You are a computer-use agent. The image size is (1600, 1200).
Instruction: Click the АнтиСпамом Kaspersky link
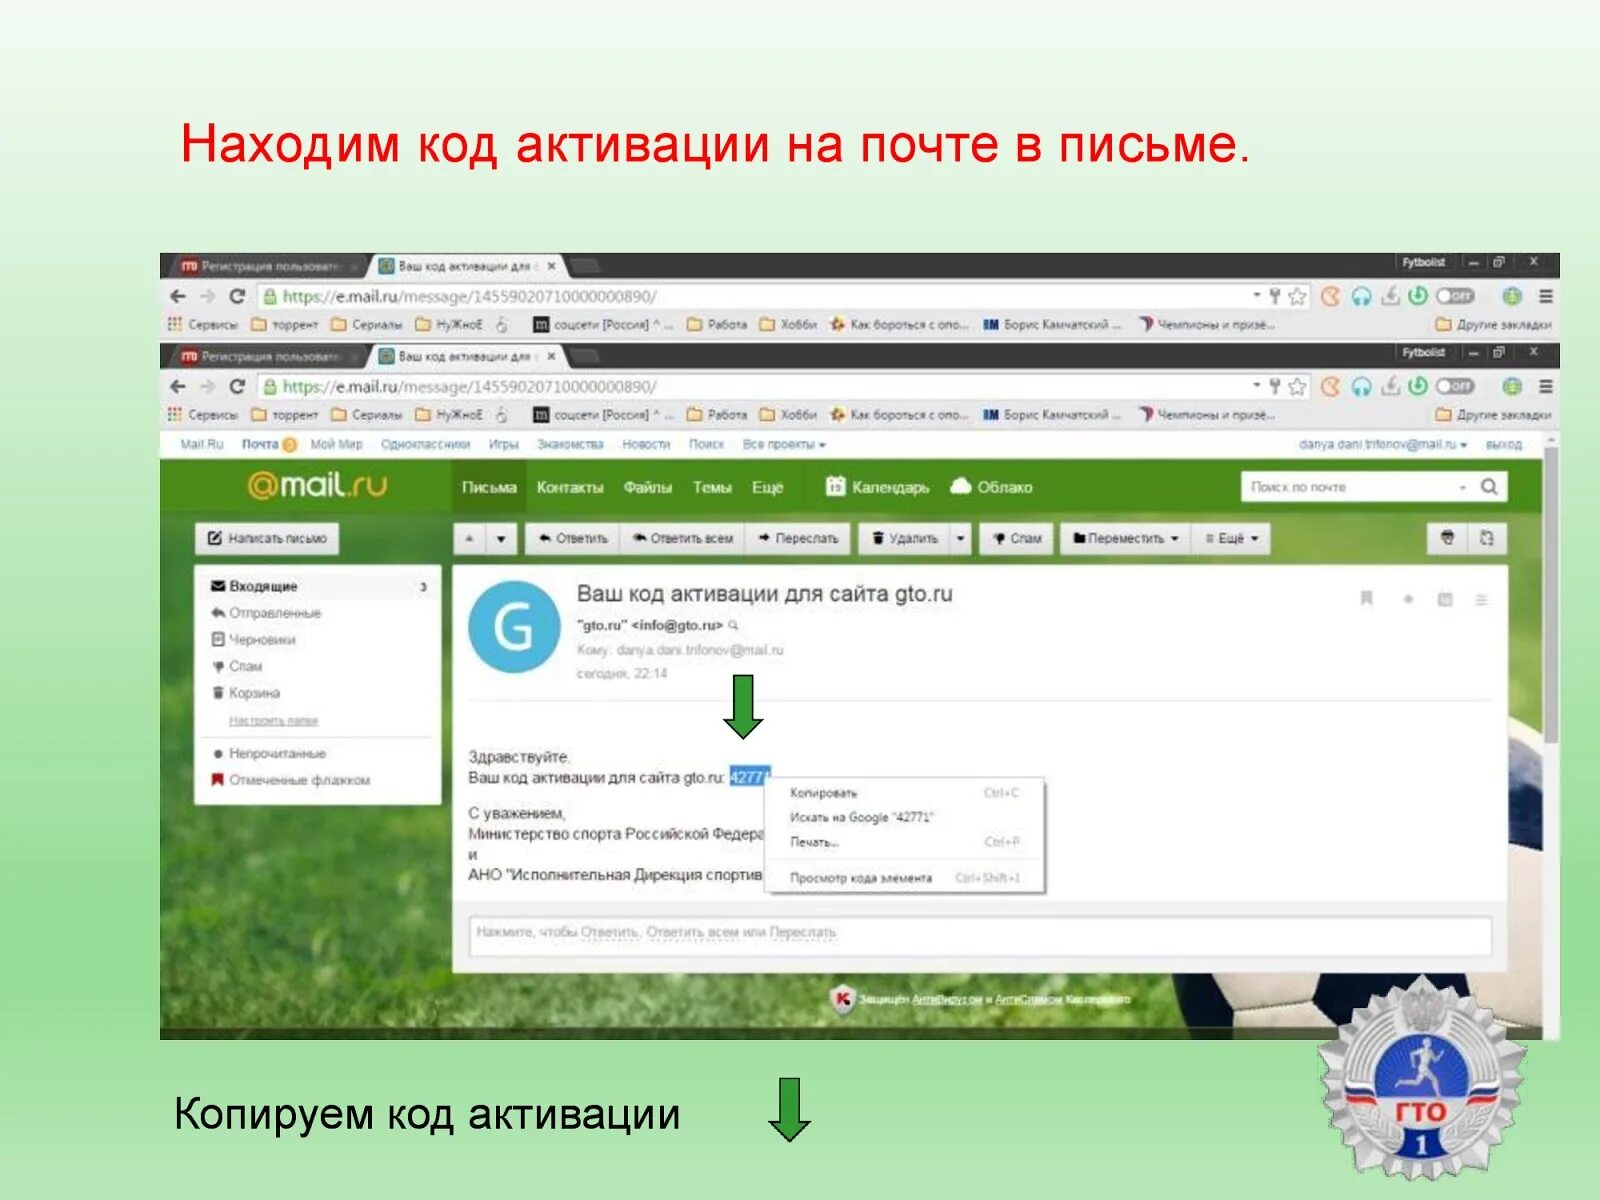(x=1029, y=999)
